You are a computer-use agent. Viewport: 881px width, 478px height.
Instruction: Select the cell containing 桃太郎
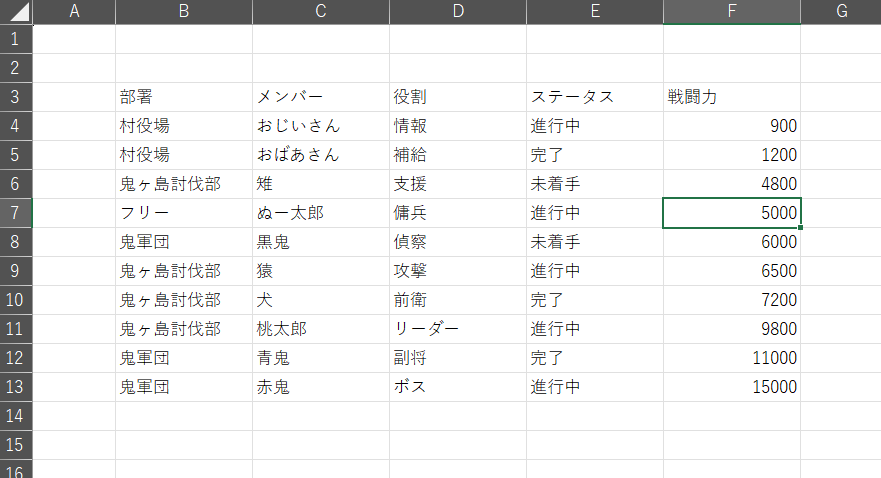pyautogui.click(x=321, y=329)
